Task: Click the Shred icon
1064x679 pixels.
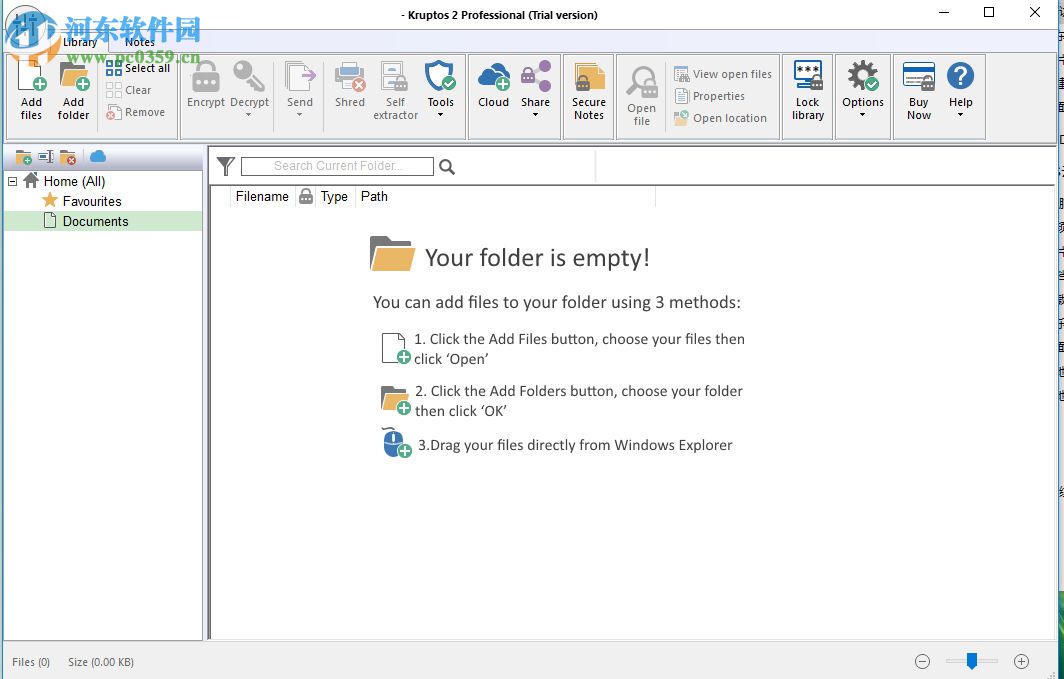Action: (x=350, y=76)
